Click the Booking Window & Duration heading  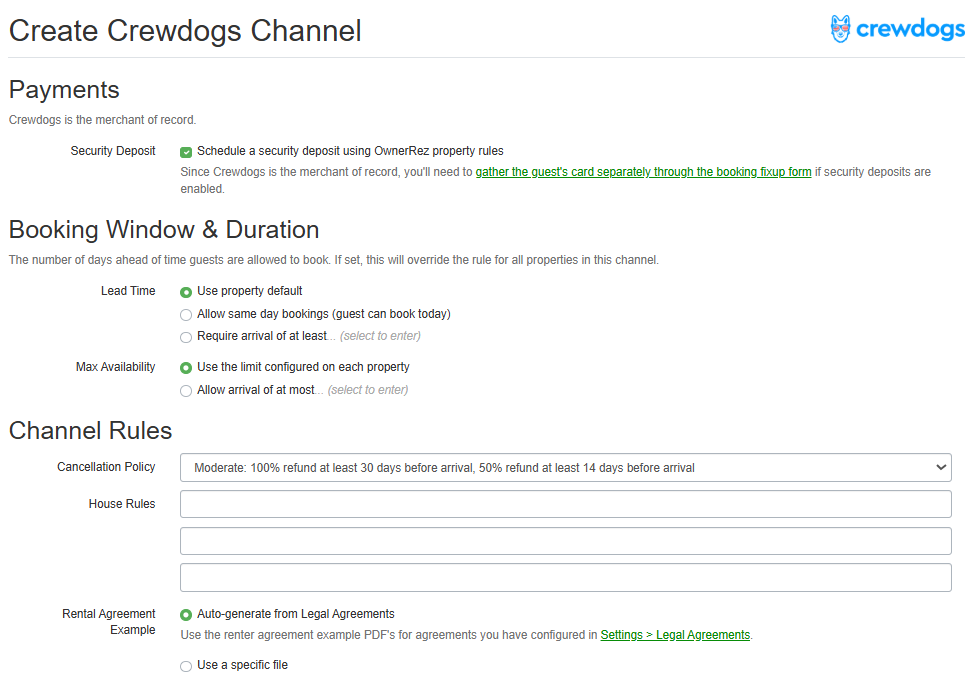point(164,230)
